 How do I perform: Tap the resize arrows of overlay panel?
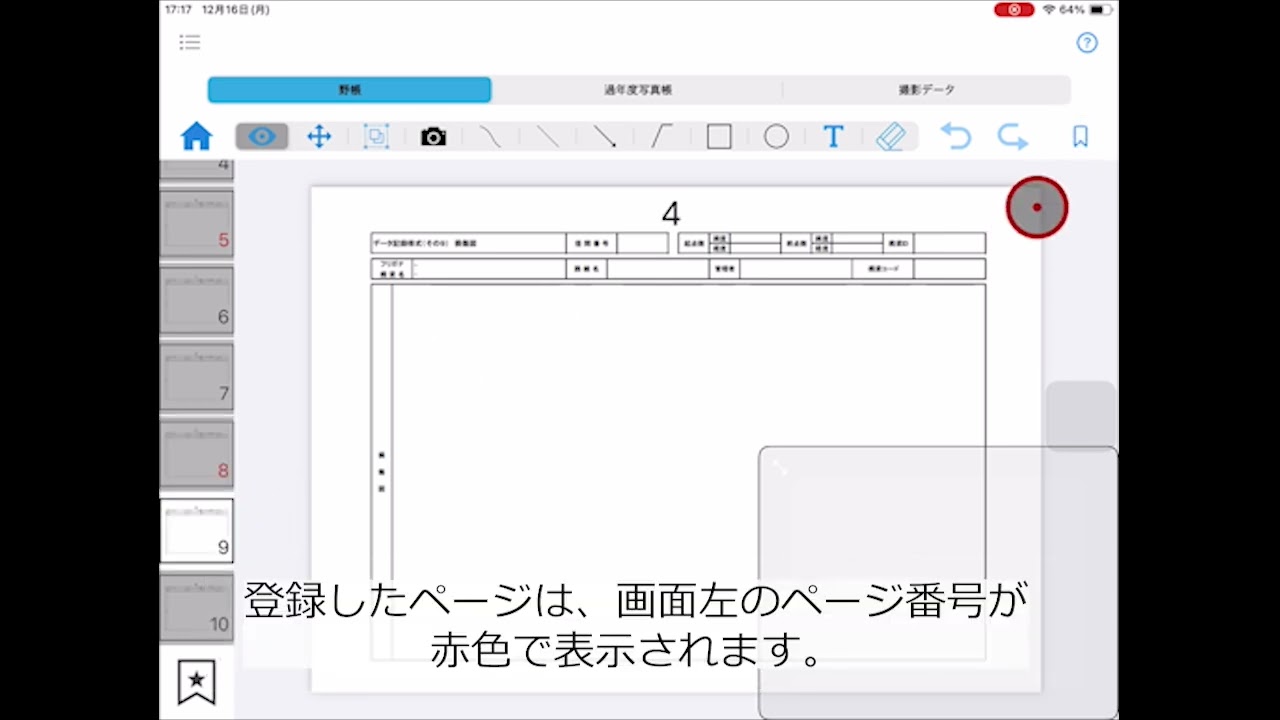[x=780, y=467]
